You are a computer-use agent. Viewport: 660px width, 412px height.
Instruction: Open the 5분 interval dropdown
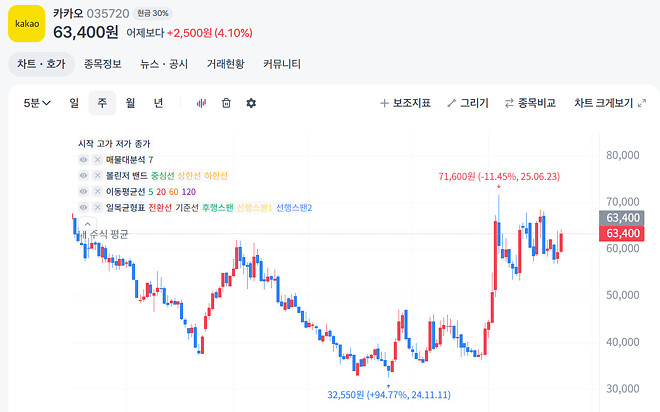37,103
